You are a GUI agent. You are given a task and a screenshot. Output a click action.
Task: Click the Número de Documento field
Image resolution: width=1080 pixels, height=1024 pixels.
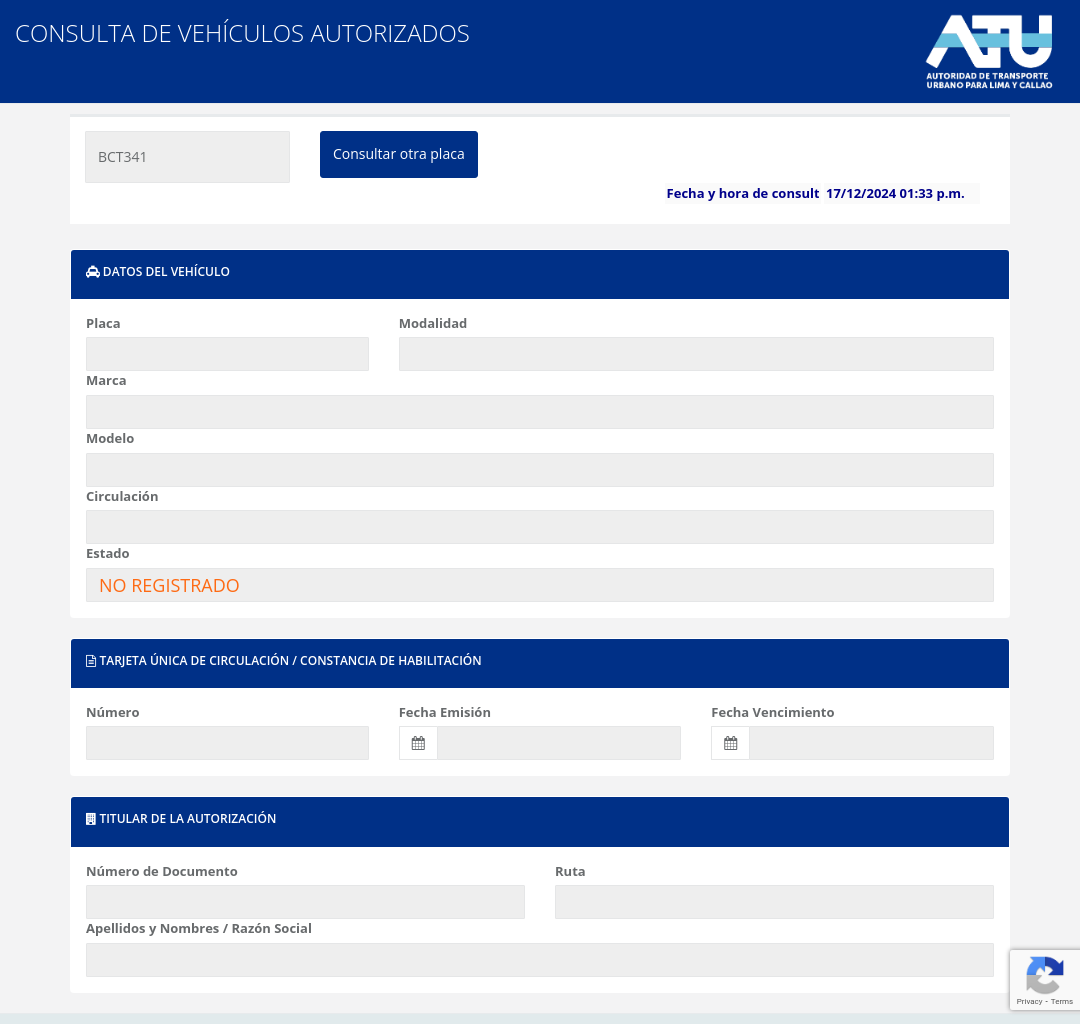(305, 902)
